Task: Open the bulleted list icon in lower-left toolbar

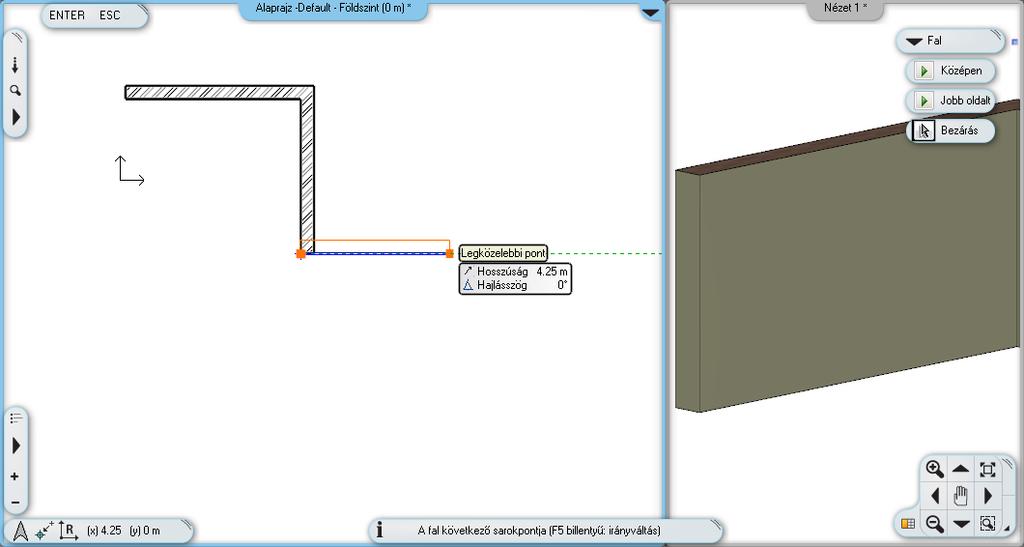Action: point(16,418)
